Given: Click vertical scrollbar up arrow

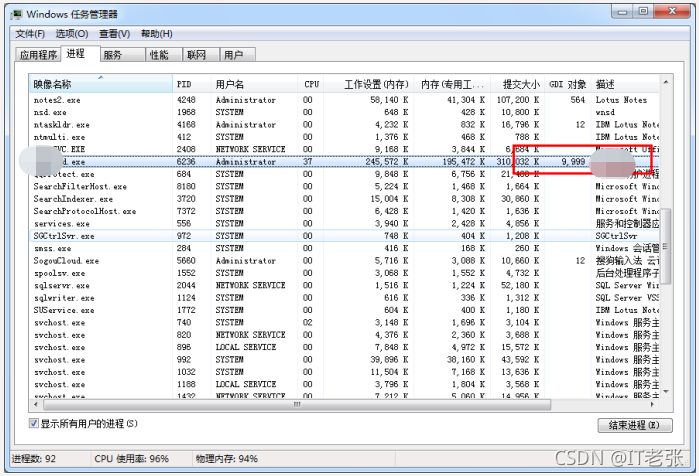Looking at the screenshot, I should 666,82.
